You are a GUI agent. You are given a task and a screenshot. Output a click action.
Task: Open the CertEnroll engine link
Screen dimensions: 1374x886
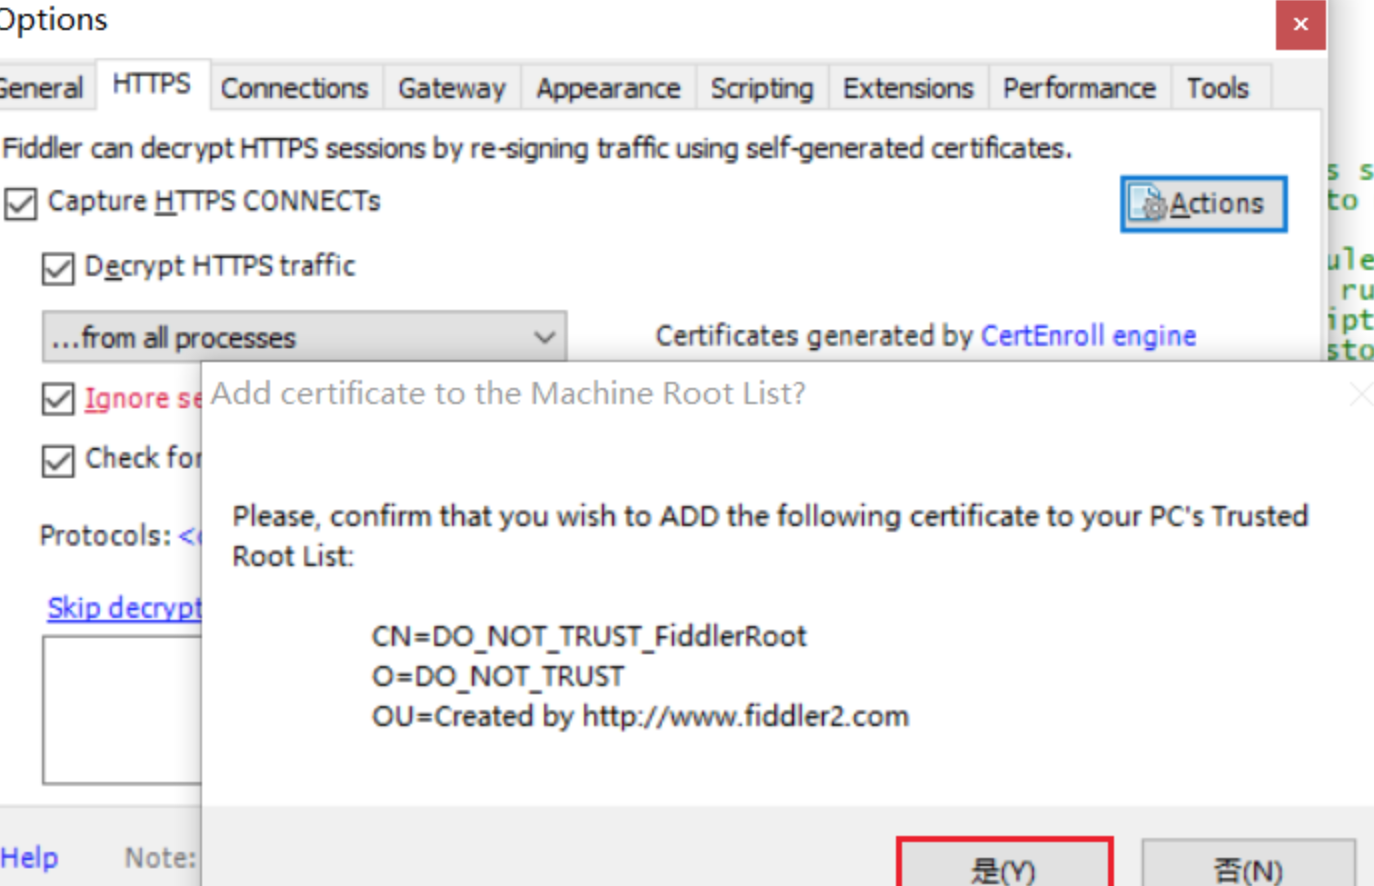[1088, 336]
